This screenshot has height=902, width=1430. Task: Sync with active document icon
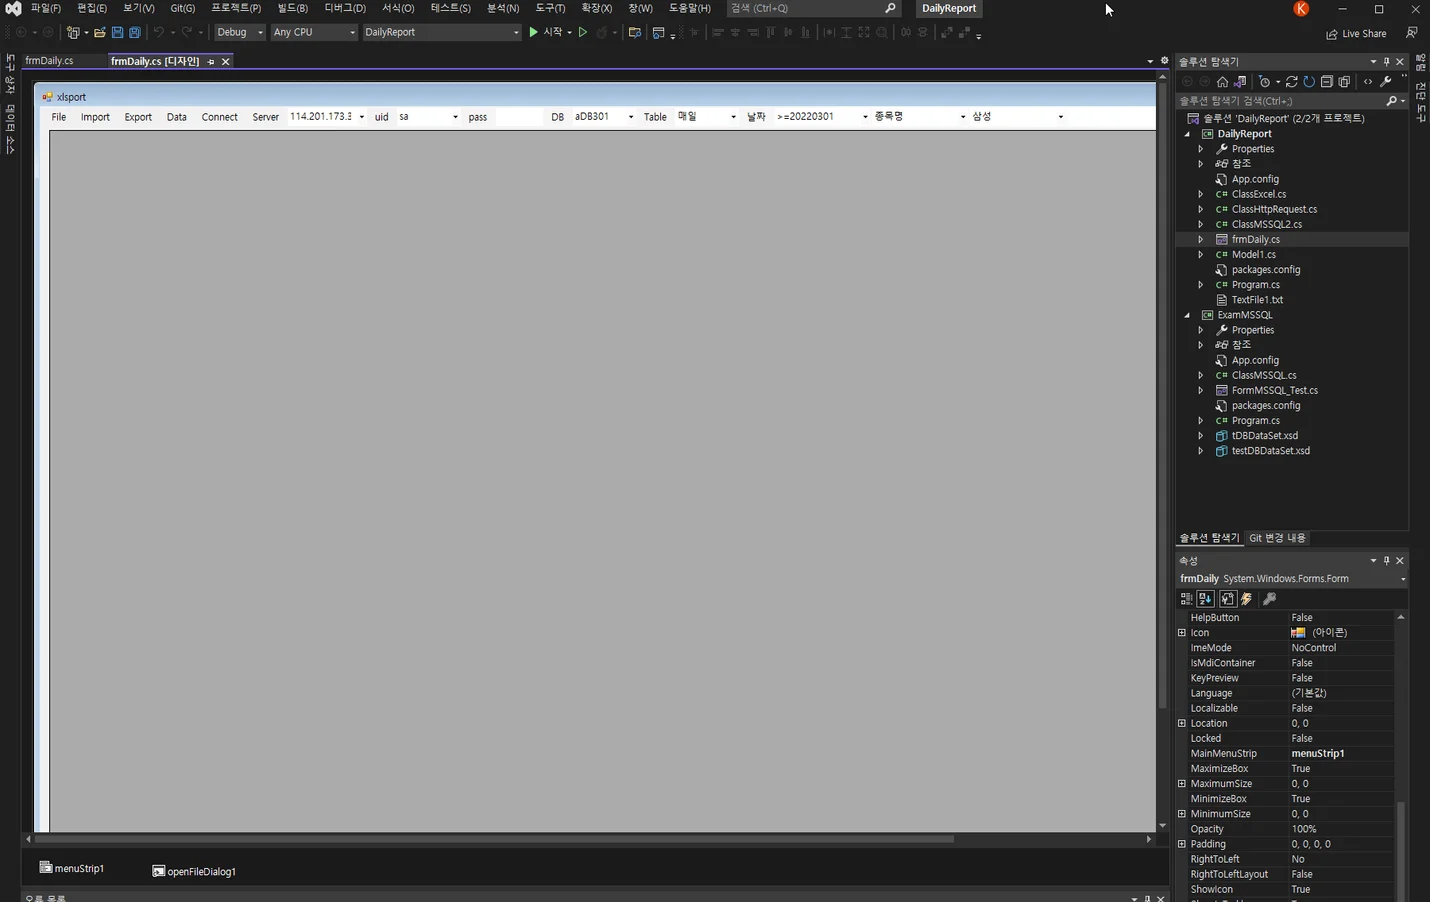click(1291, 81)
